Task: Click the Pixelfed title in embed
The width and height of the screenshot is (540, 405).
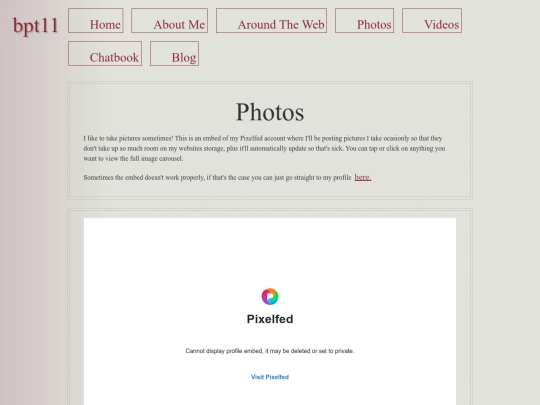Action: point(270,319)
